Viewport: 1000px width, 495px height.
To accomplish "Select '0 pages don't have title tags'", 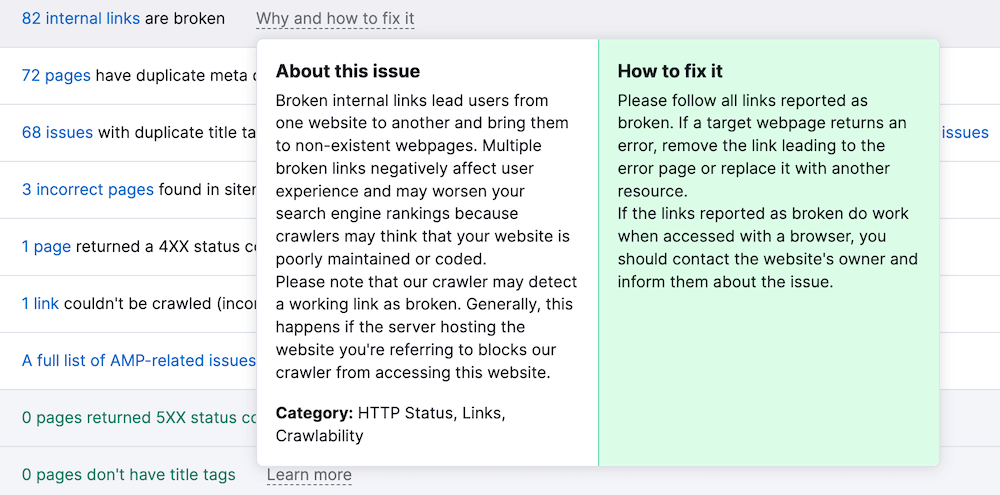I will pyautogui.click(x=129, y=475).
